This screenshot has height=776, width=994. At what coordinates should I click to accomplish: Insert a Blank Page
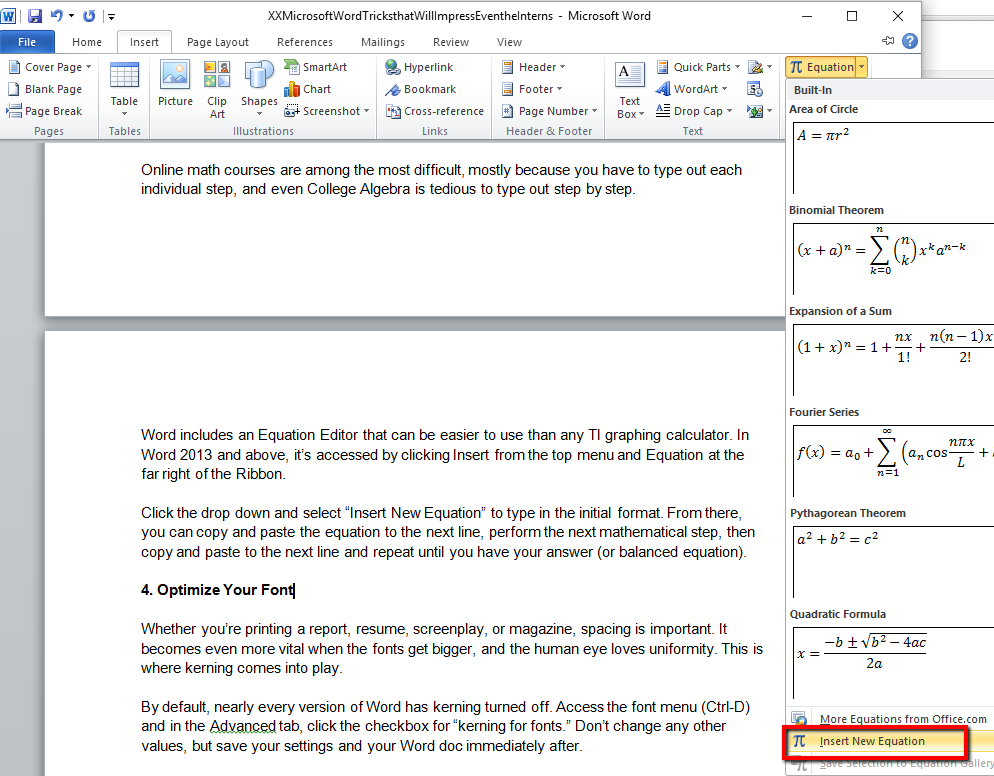45,89
